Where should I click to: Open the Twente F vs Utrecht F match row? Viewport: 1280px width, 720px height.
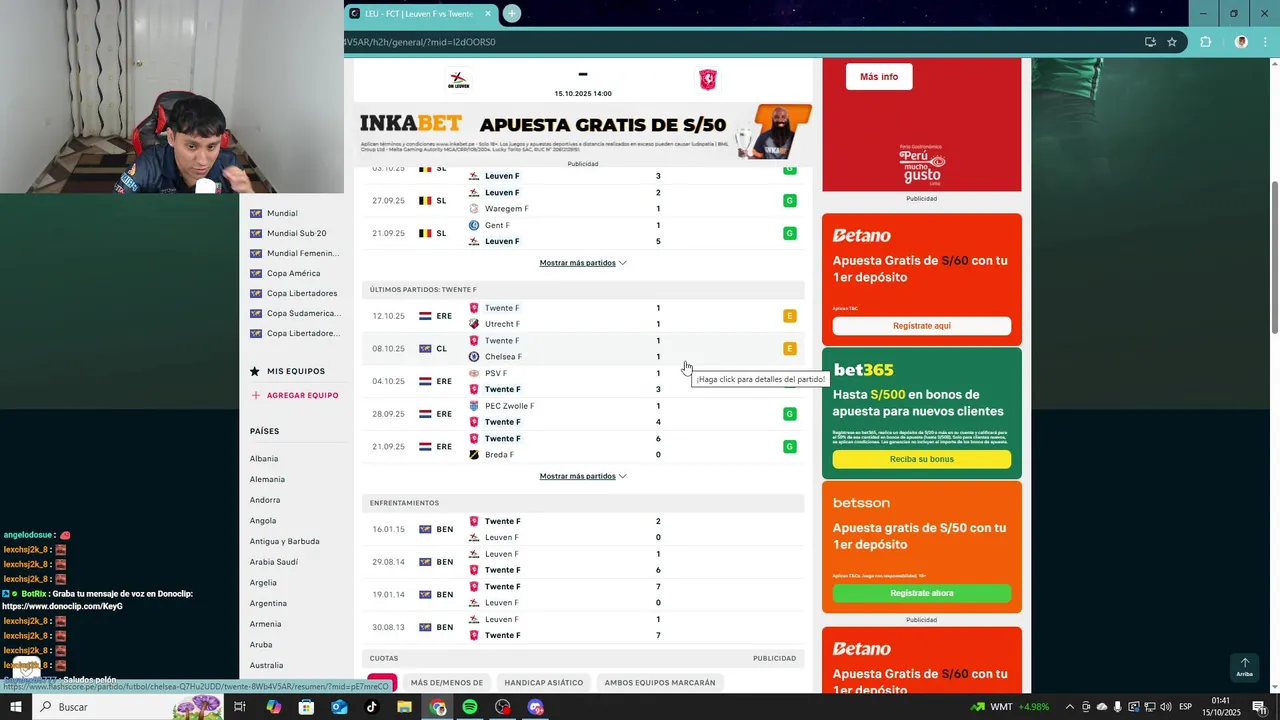tap(583, 316)
